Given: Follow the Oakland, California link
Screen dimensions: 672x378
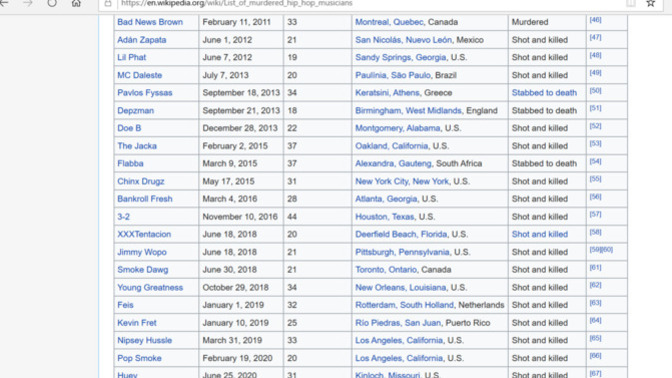Looking at the screenshot, I should tap(392, 146).
